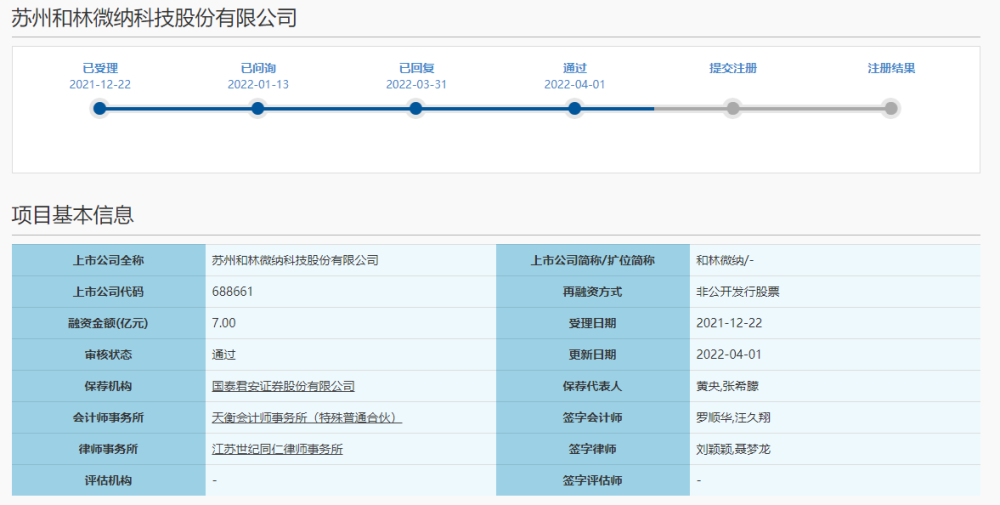Click date 2021-12-22 under 已受理
The height and width of the screenshot is (505, 1000).
click(x=100, y=84)
